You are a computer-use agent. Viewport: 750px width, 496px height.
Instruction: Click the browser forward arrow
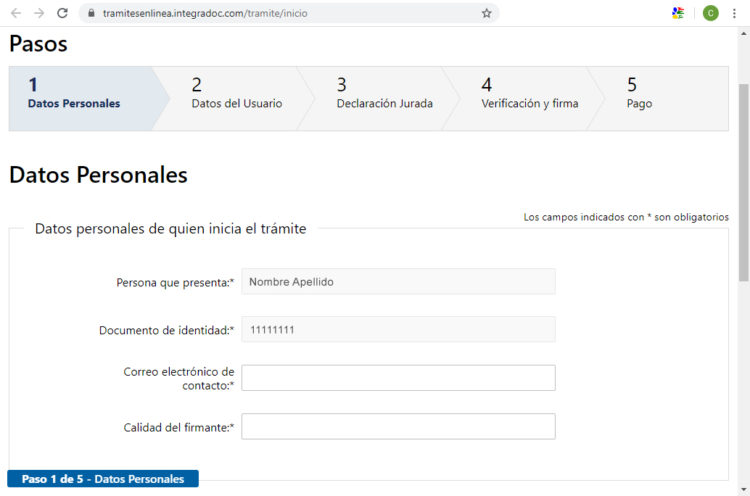pos(39,13)
